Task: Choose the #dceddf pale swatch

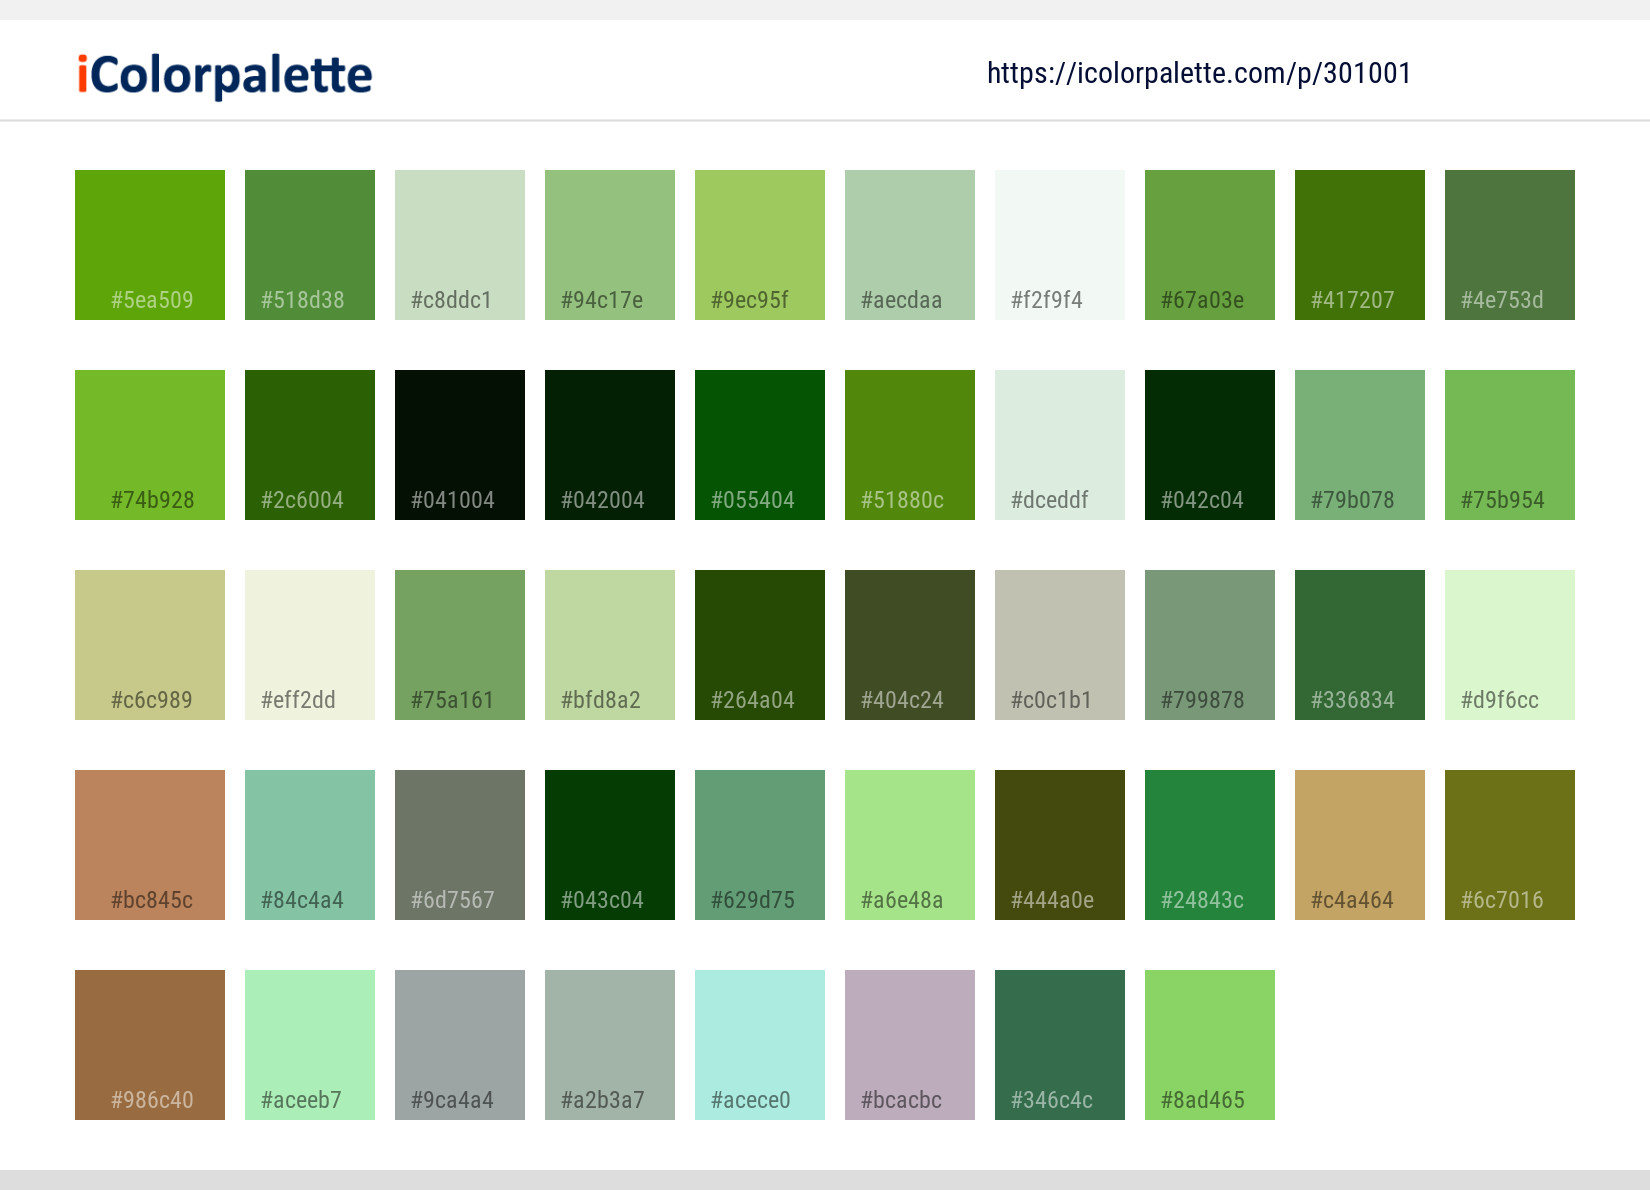Action: click(1059, 444)
